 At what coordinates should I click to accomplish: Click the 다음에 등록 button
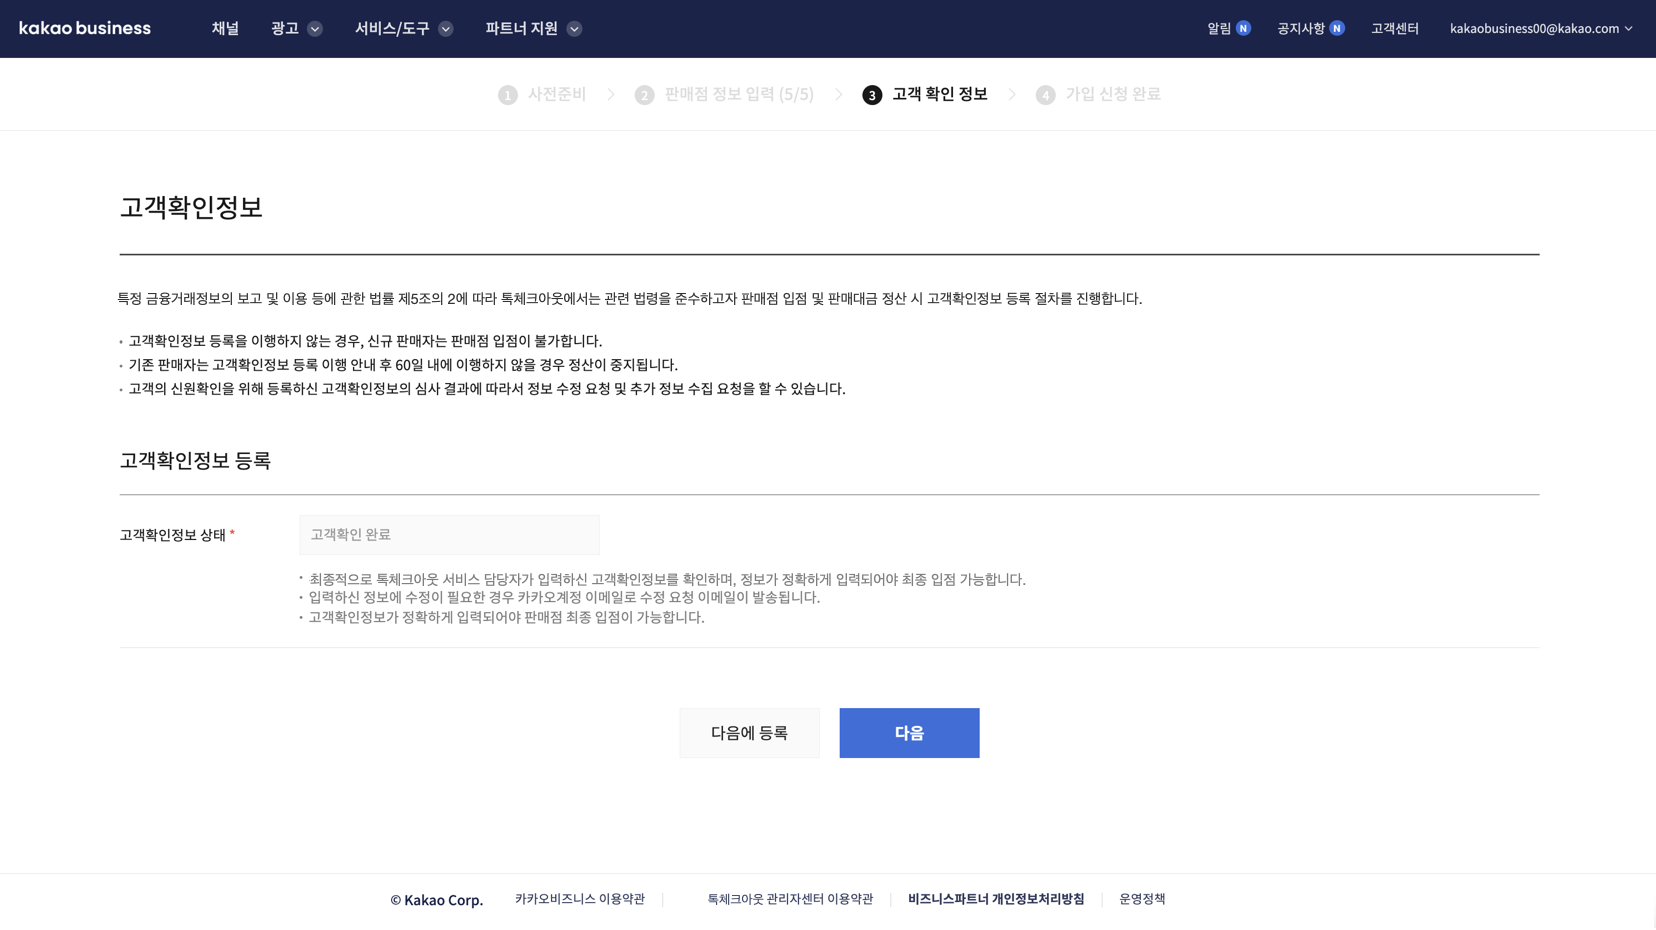click(x=749, y=733)
